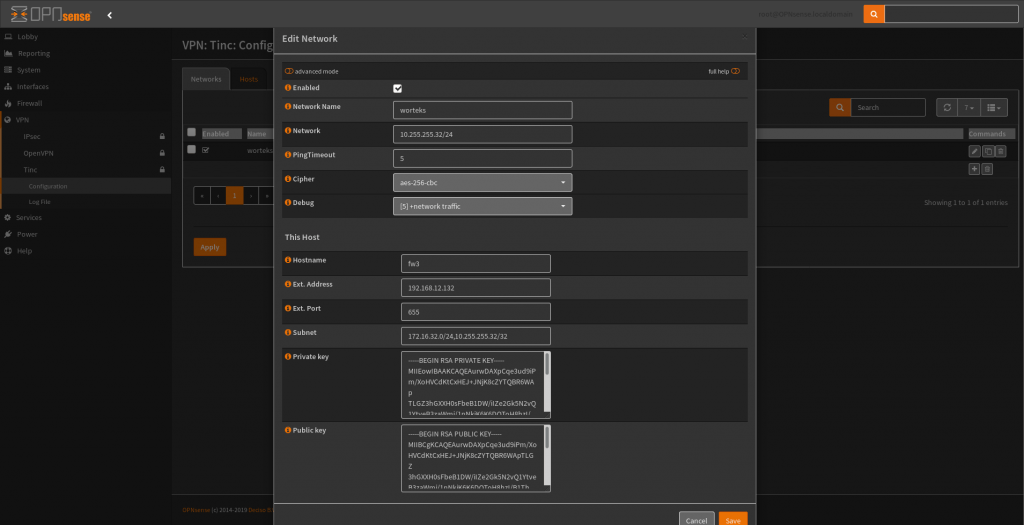
Task: Open the Cipher dropdown showing aes-256-cbc
Action: (482, 182)
